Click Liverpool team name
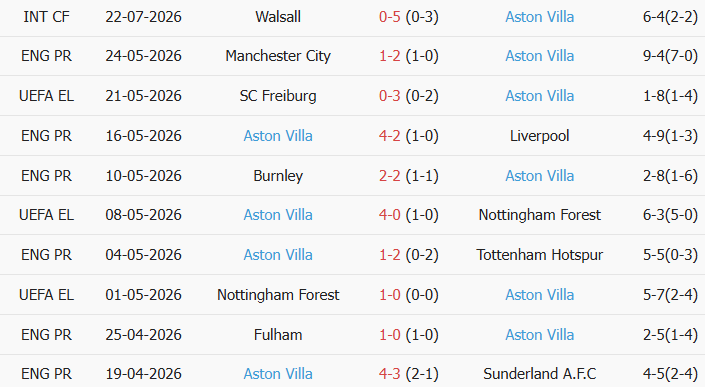This screenshot has width=705, height=387. (x=540, y=136)
